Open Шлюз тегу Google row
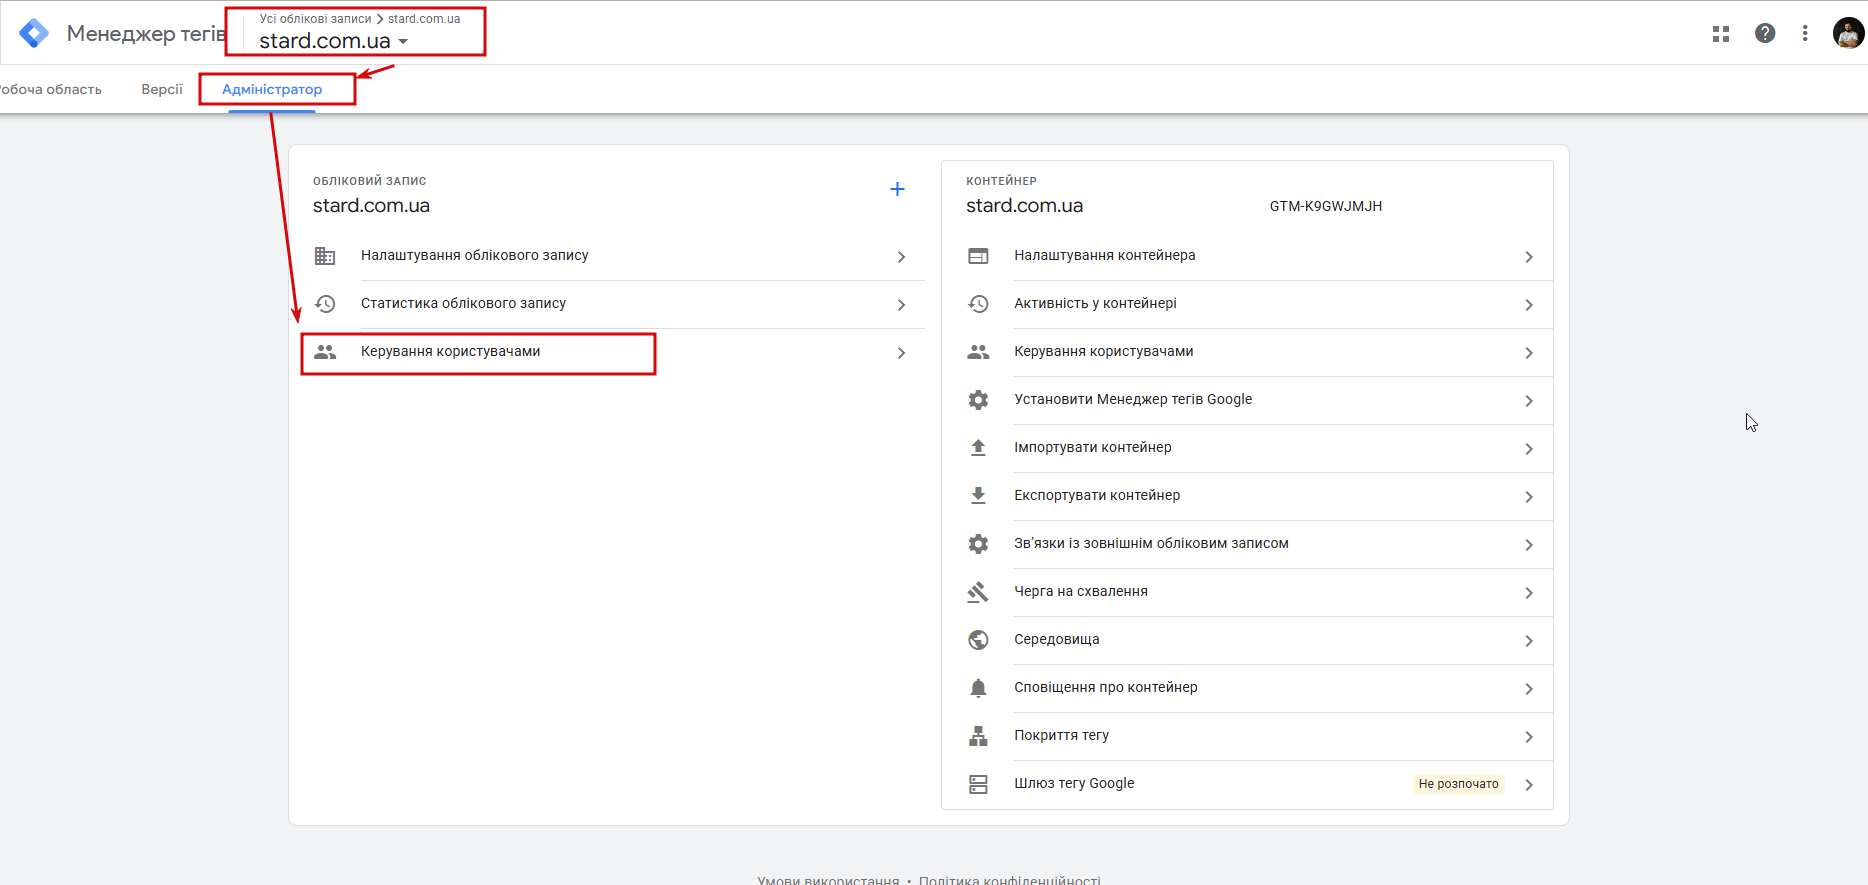1868x885 pixels. pos(1074,784)
